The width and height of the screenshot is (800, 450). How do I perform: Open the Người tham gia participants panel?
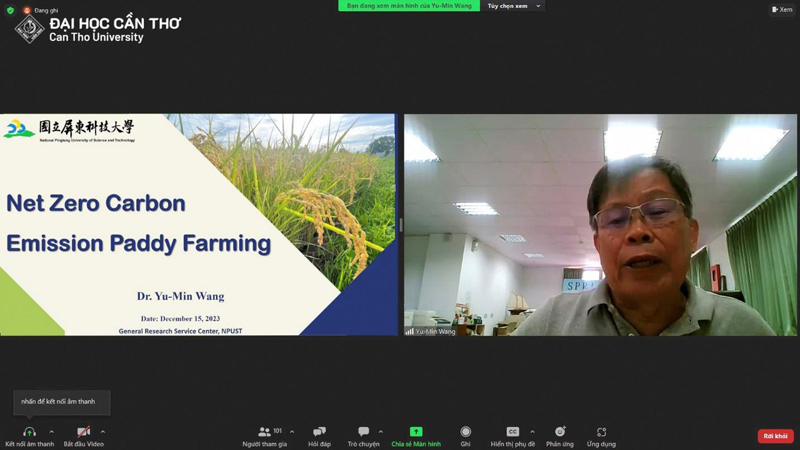[264, 432]
